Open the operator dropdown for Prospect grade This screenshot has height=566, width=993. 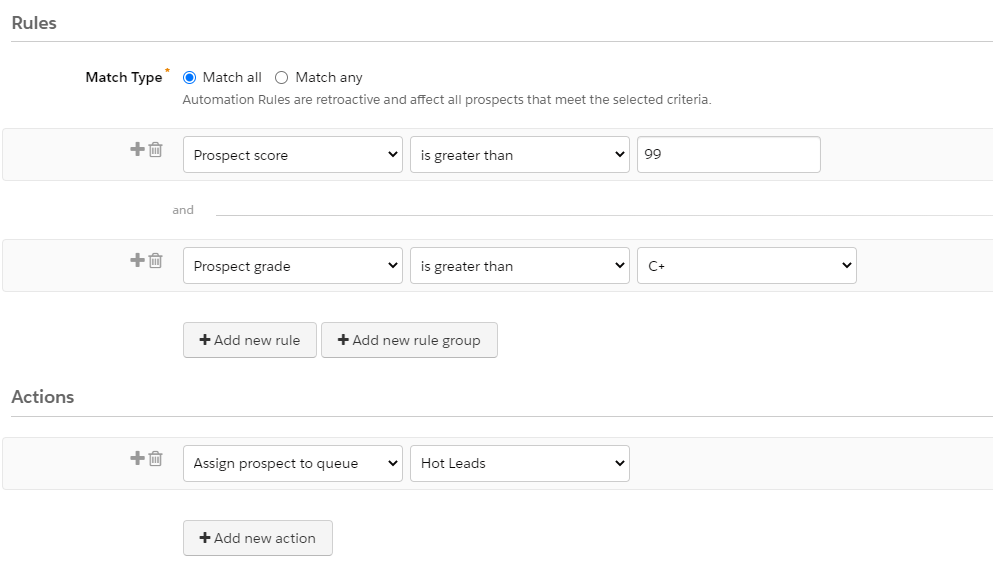pos(519,266)
